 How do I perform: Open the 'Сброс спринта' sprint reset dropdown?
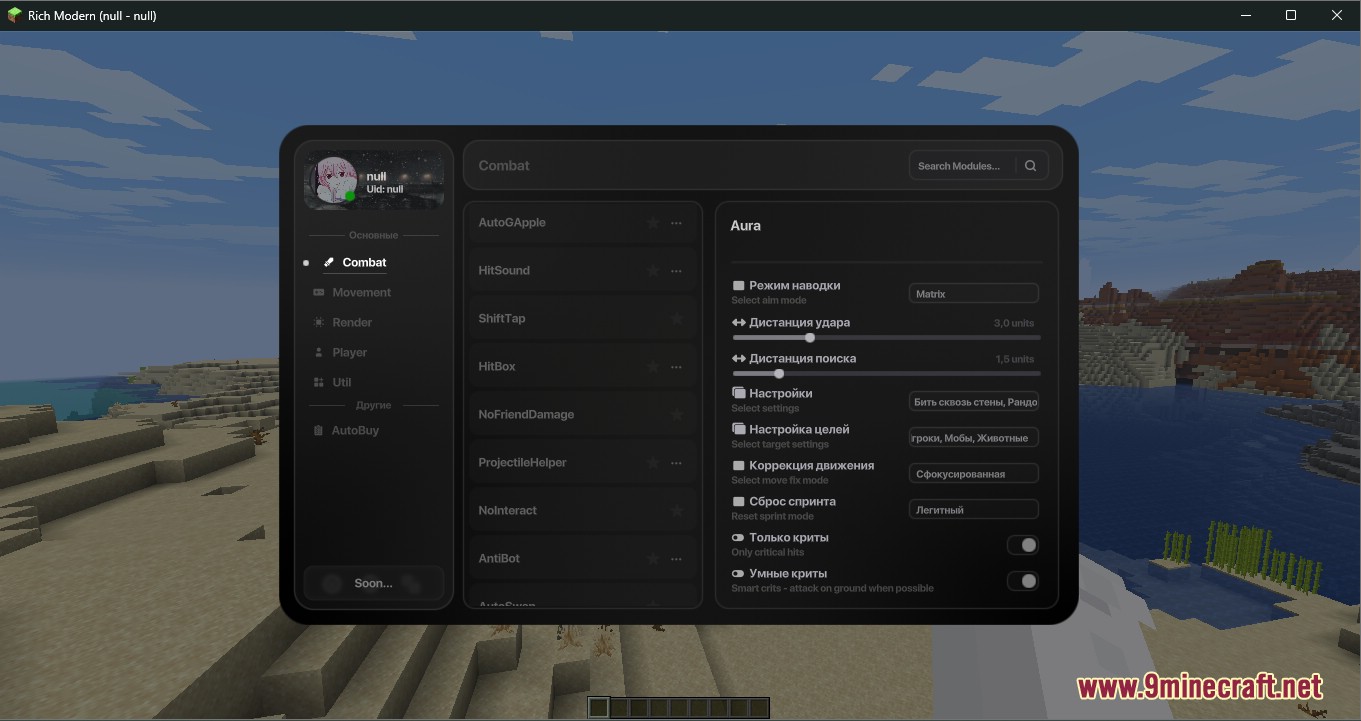[x=973, y=510]
